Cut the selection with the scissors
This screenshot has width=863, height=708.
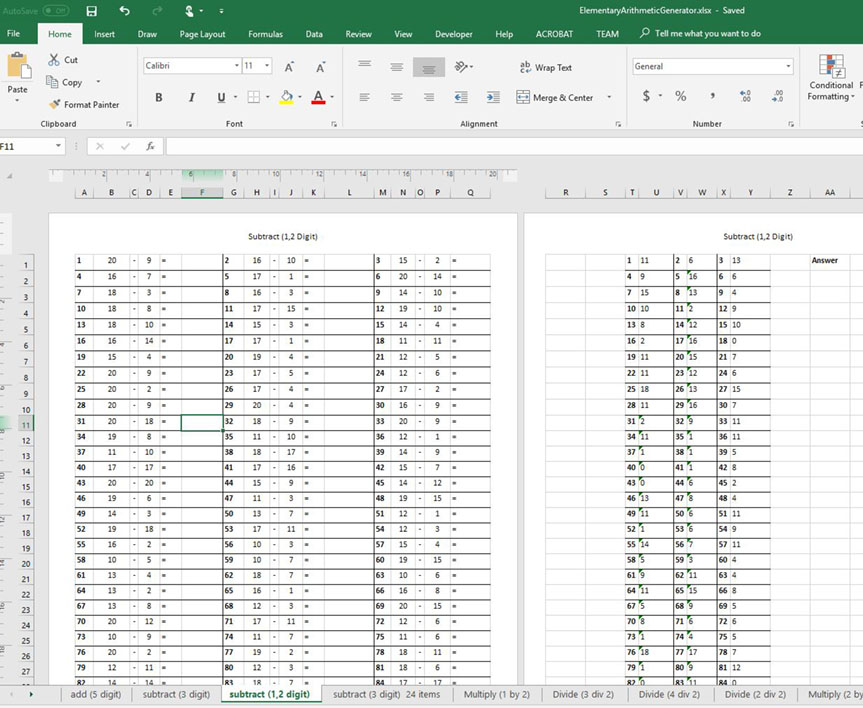(63, 60)
